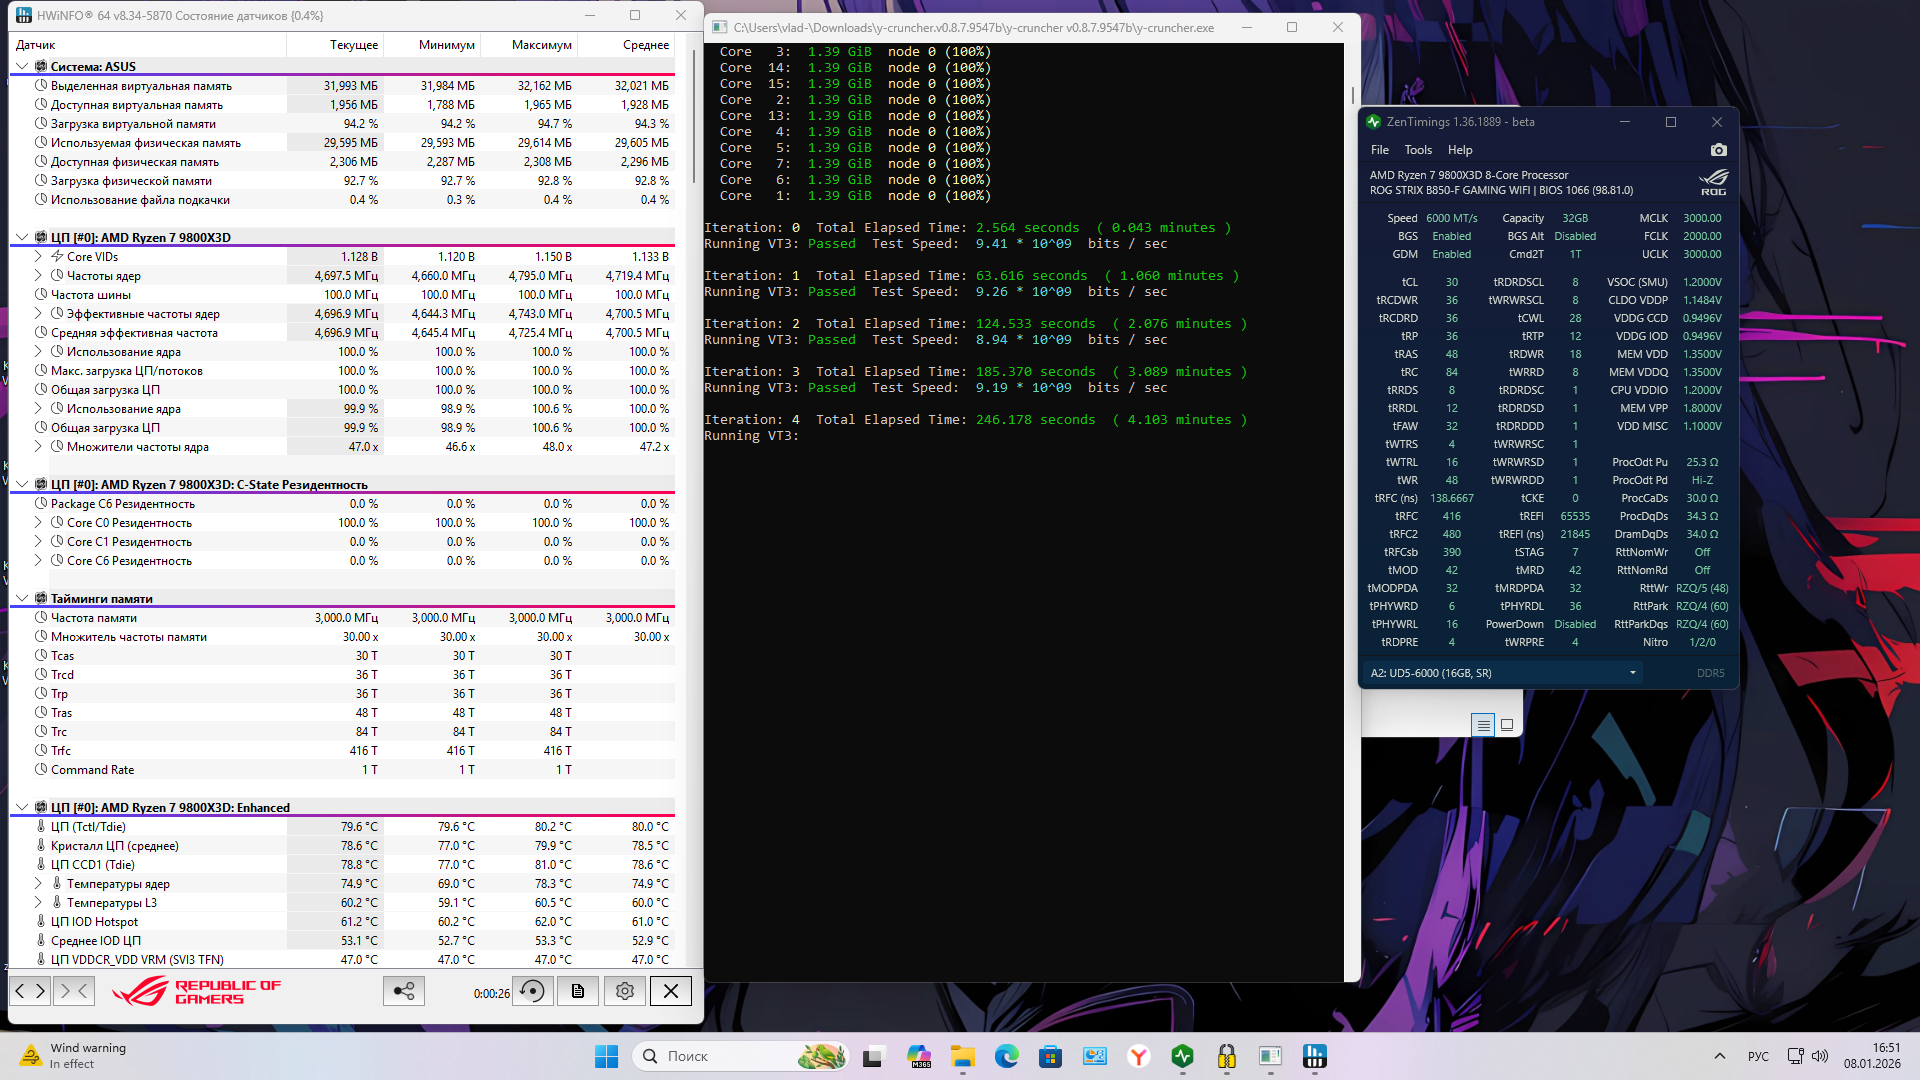Collapse the Тайминги памяти section
This screenshot has height=1080, width=1920.
(x=22, y=599)
